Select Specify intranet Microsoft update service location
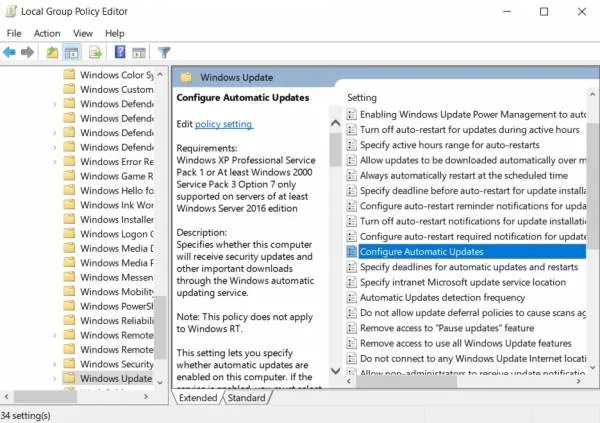The height and width of the screenshot is (423, 600). [463, 282]
